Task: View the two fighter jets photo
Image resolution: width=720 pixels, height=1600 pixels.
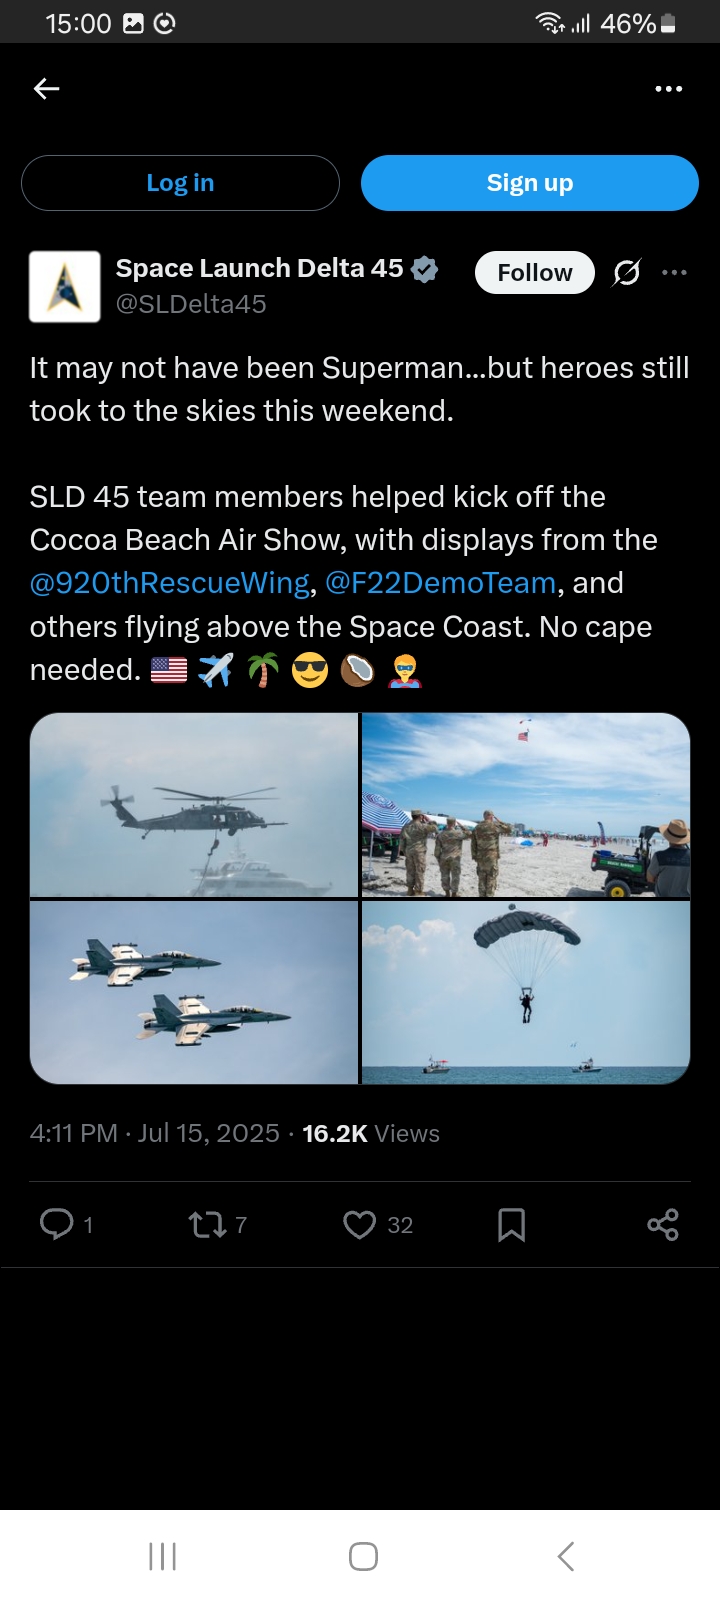Action: [194, 992]
